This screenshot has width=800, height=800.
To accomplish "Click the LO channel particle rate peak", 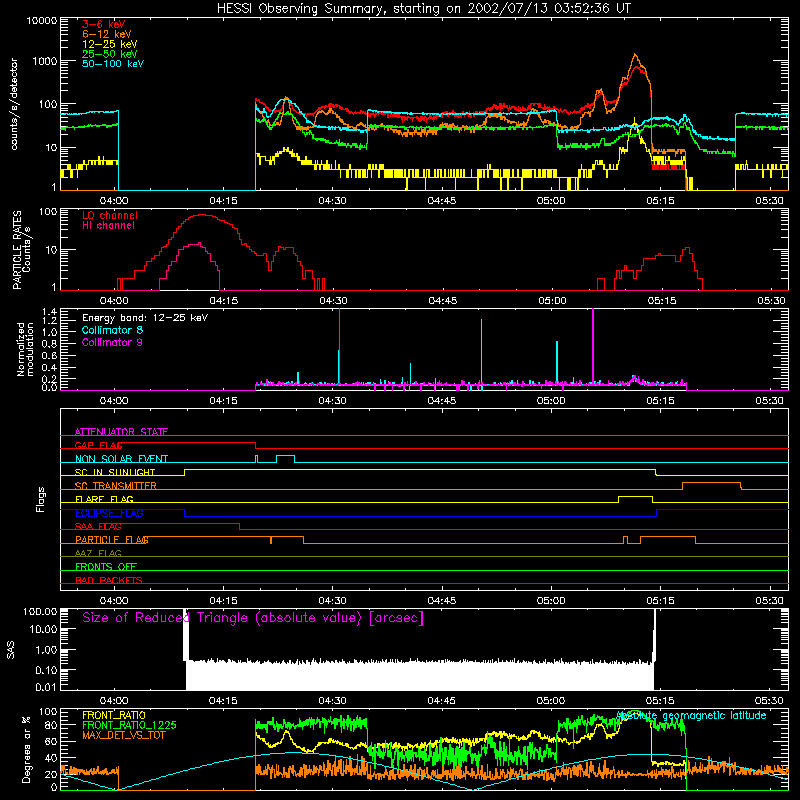I will (202, 215).
